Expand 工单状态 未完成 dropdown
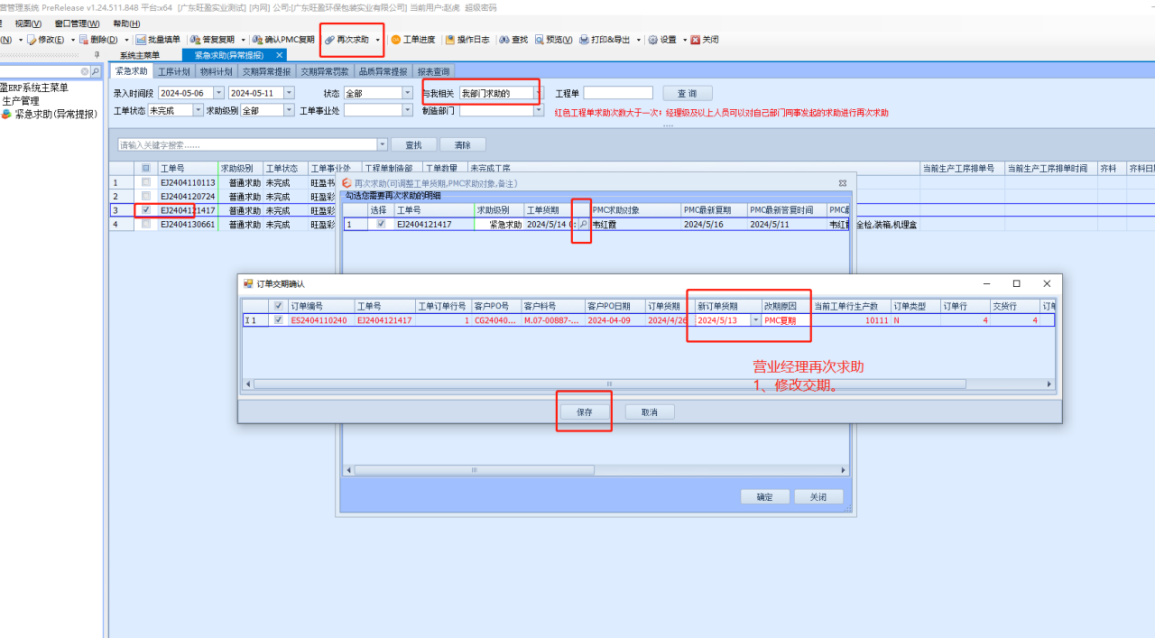The width and height of the screenshot is (1156, 639). click(x=198, y=111)
